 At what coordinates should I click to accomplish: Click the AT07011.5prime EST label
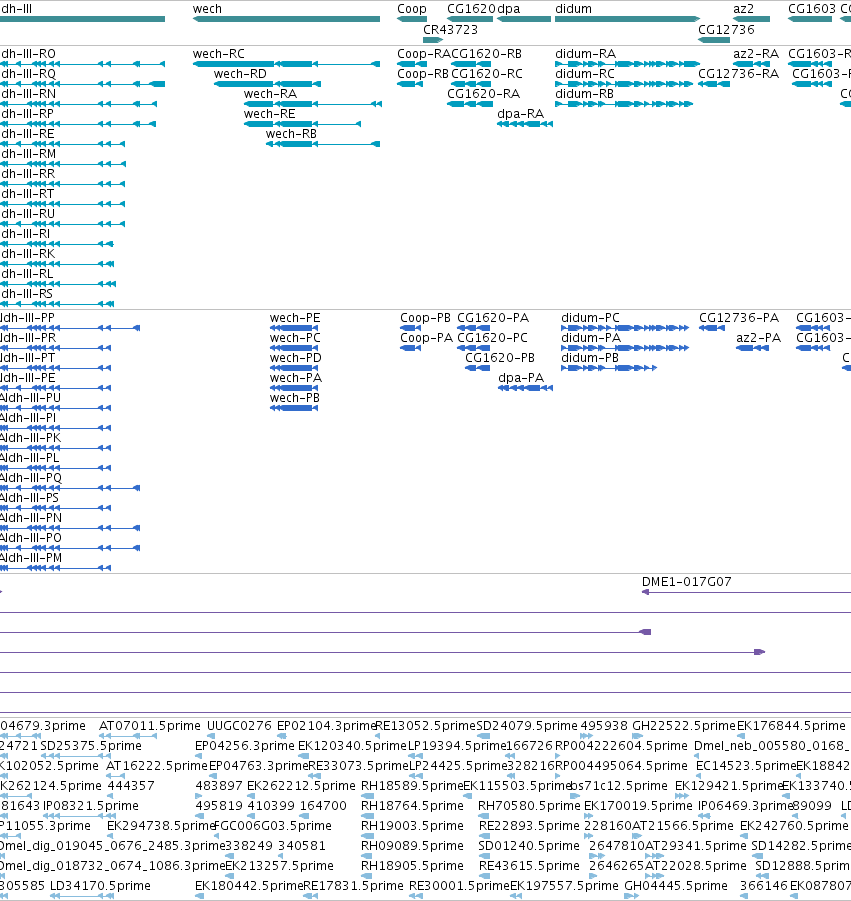point(149,726)
